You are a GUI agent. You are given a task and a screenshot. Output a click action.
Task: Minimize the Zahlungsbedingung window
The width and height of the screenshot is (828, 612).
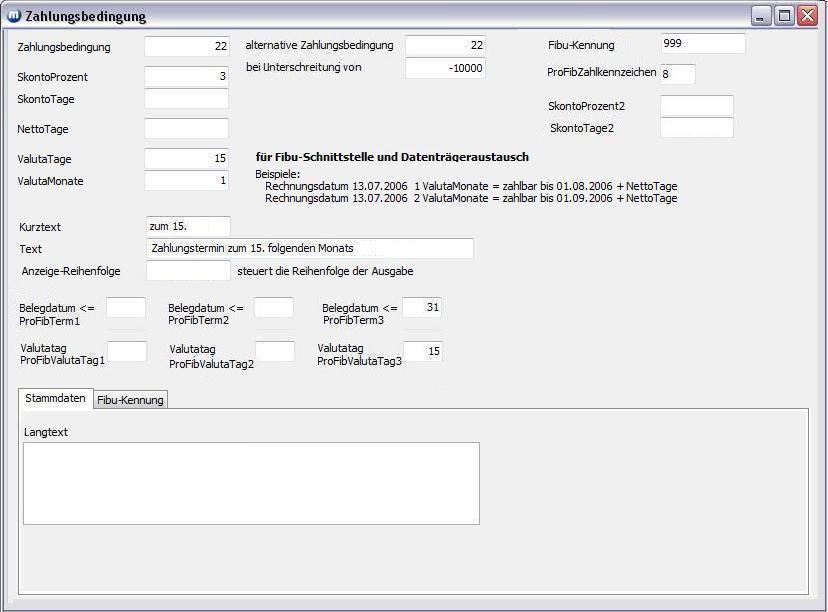(x=762, y=16)
